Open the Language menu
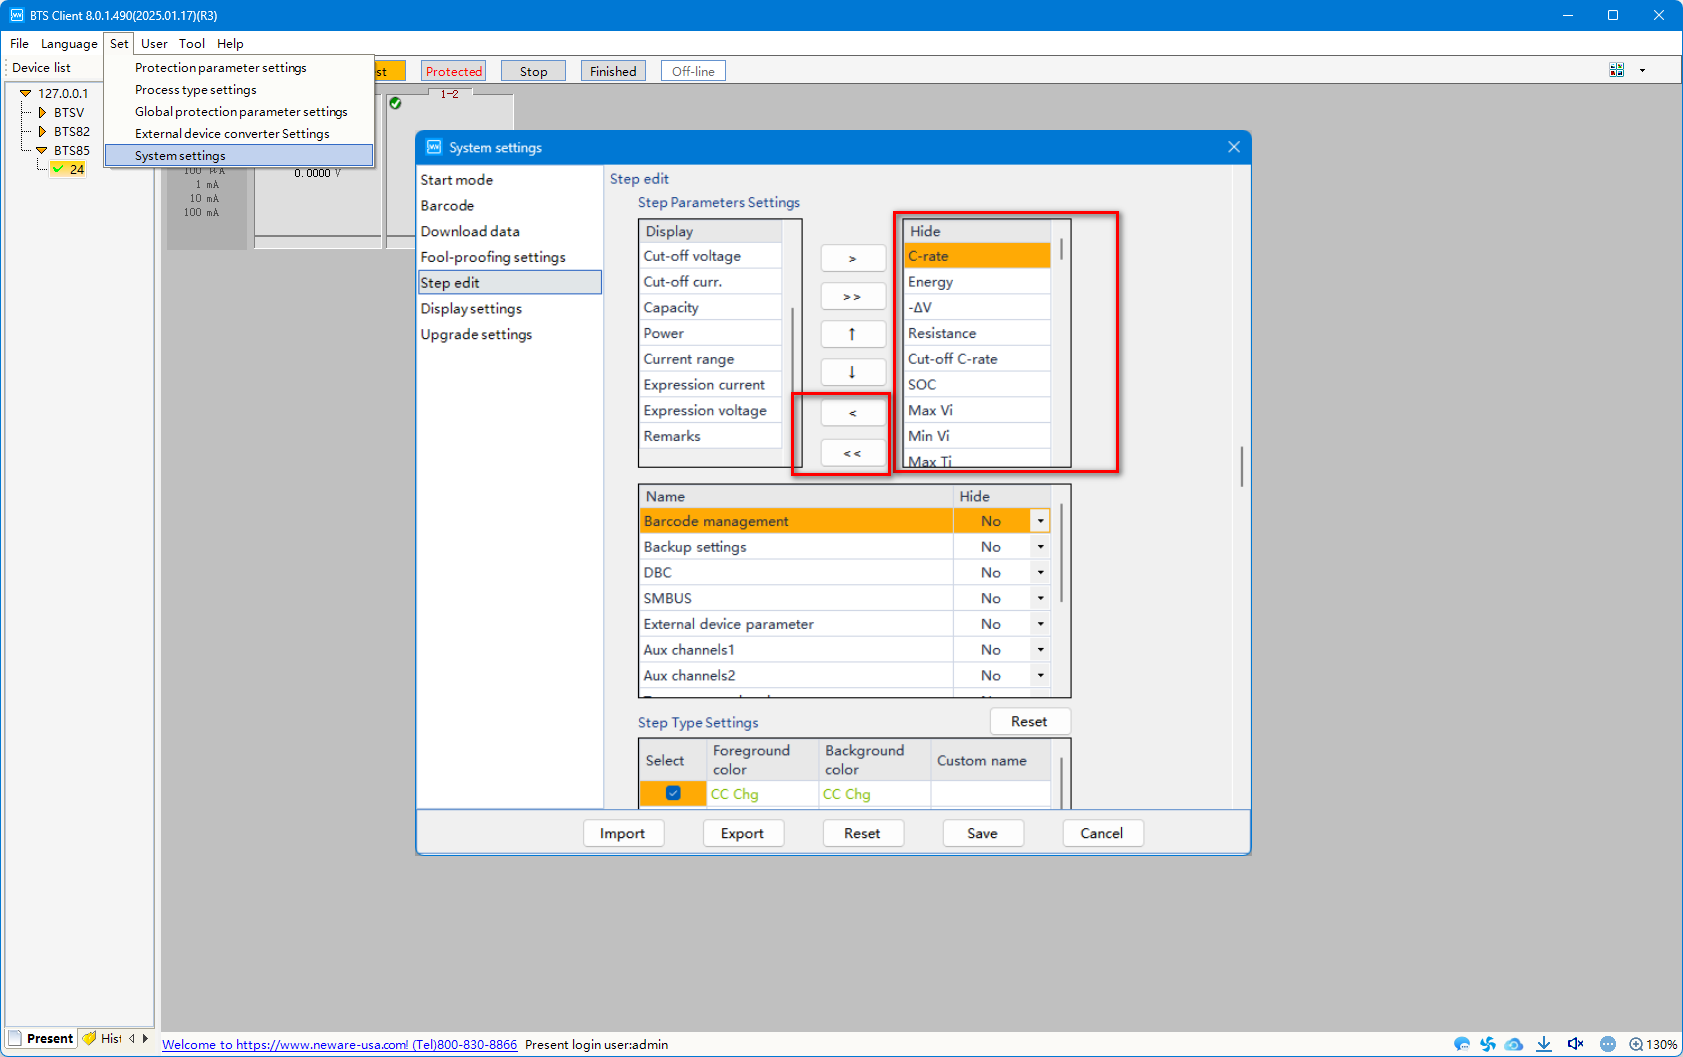Screen dimensions: 1683x1057 [69, 43]
